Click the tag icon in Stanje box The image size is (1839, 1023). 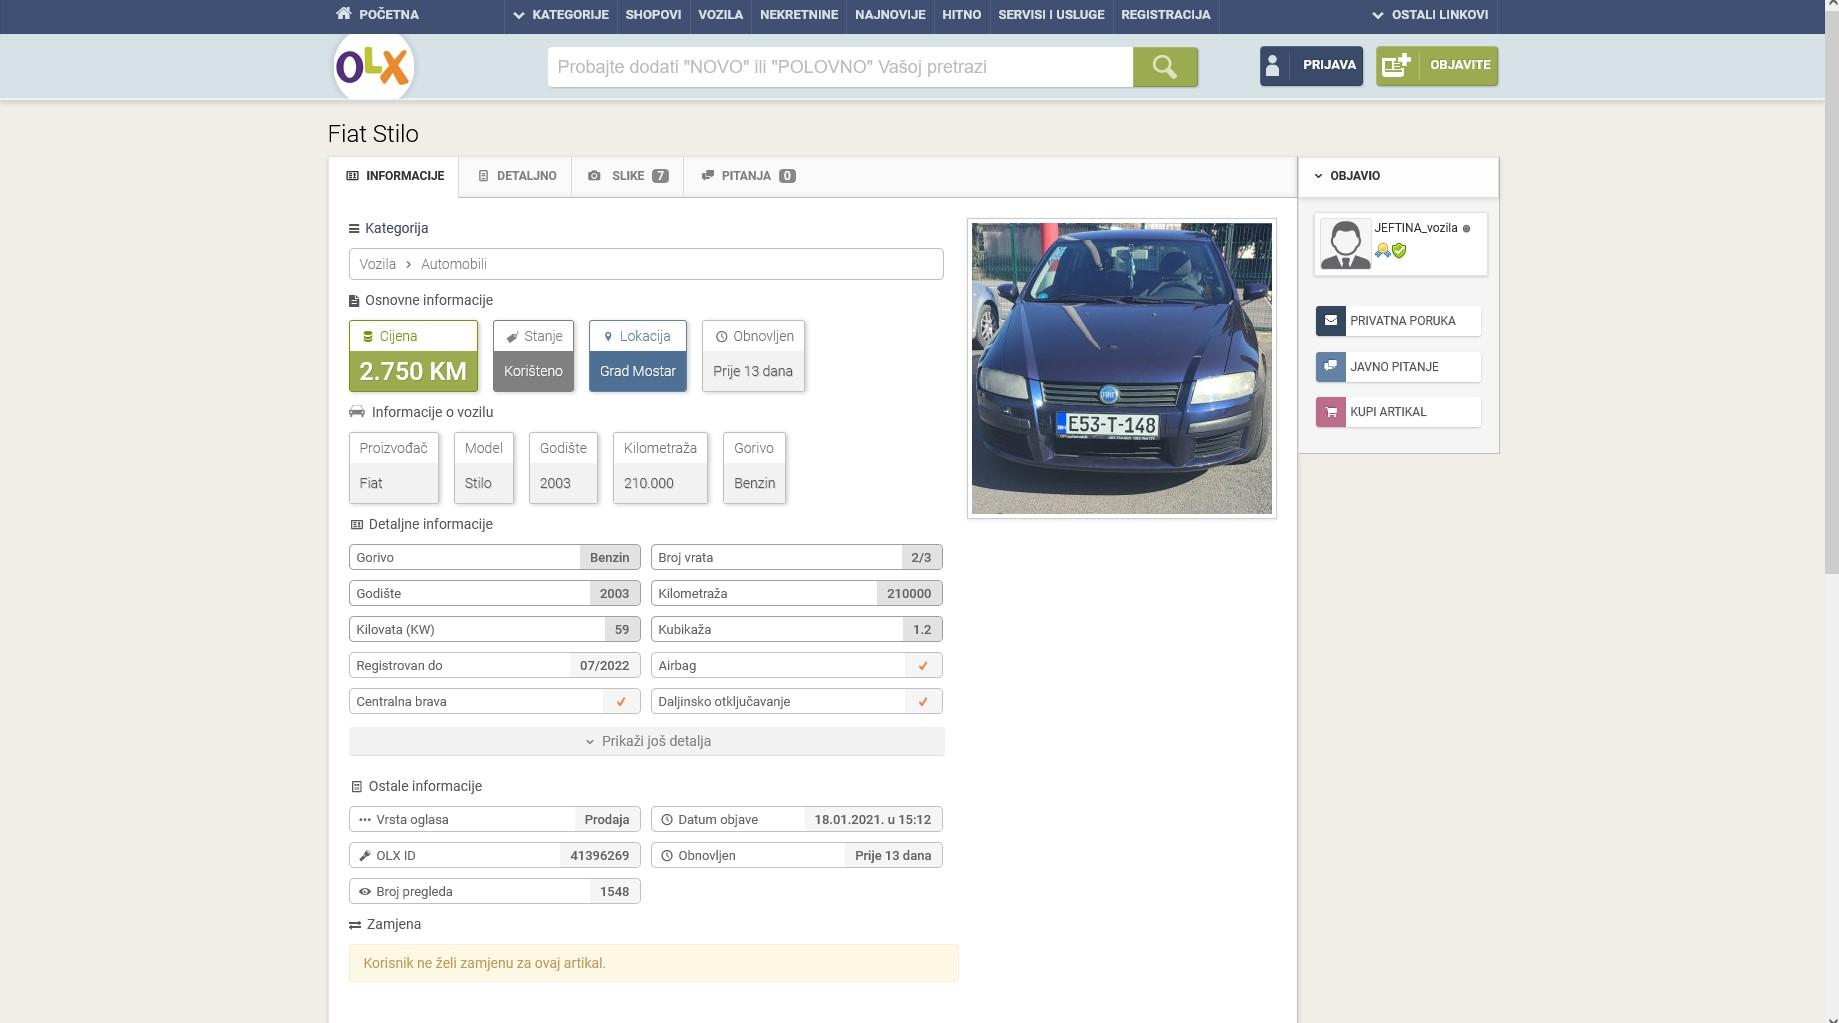[x=512, y=337]
